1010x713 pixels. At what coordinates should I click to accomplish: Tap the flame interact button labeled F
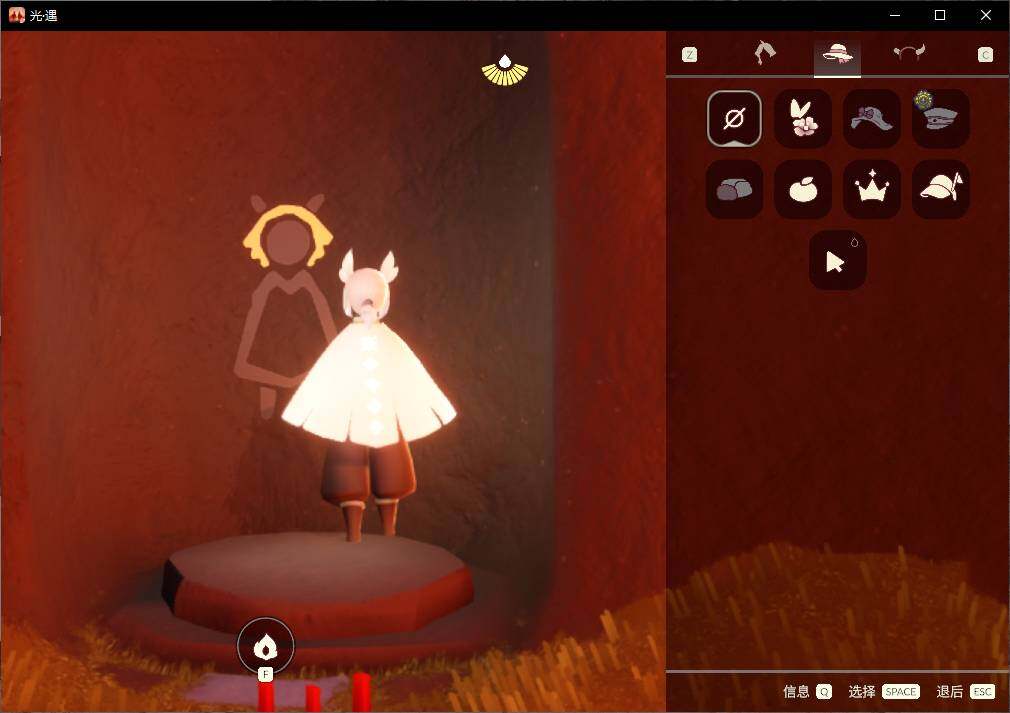tap(265, 647)
